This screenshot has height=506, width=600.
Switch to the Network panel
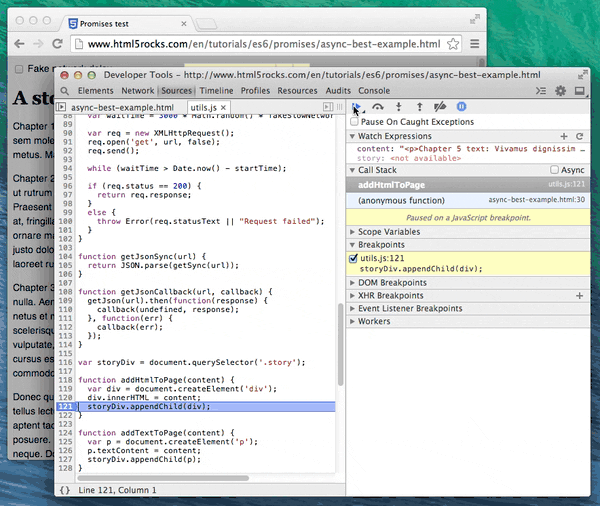tap(138, 91)
